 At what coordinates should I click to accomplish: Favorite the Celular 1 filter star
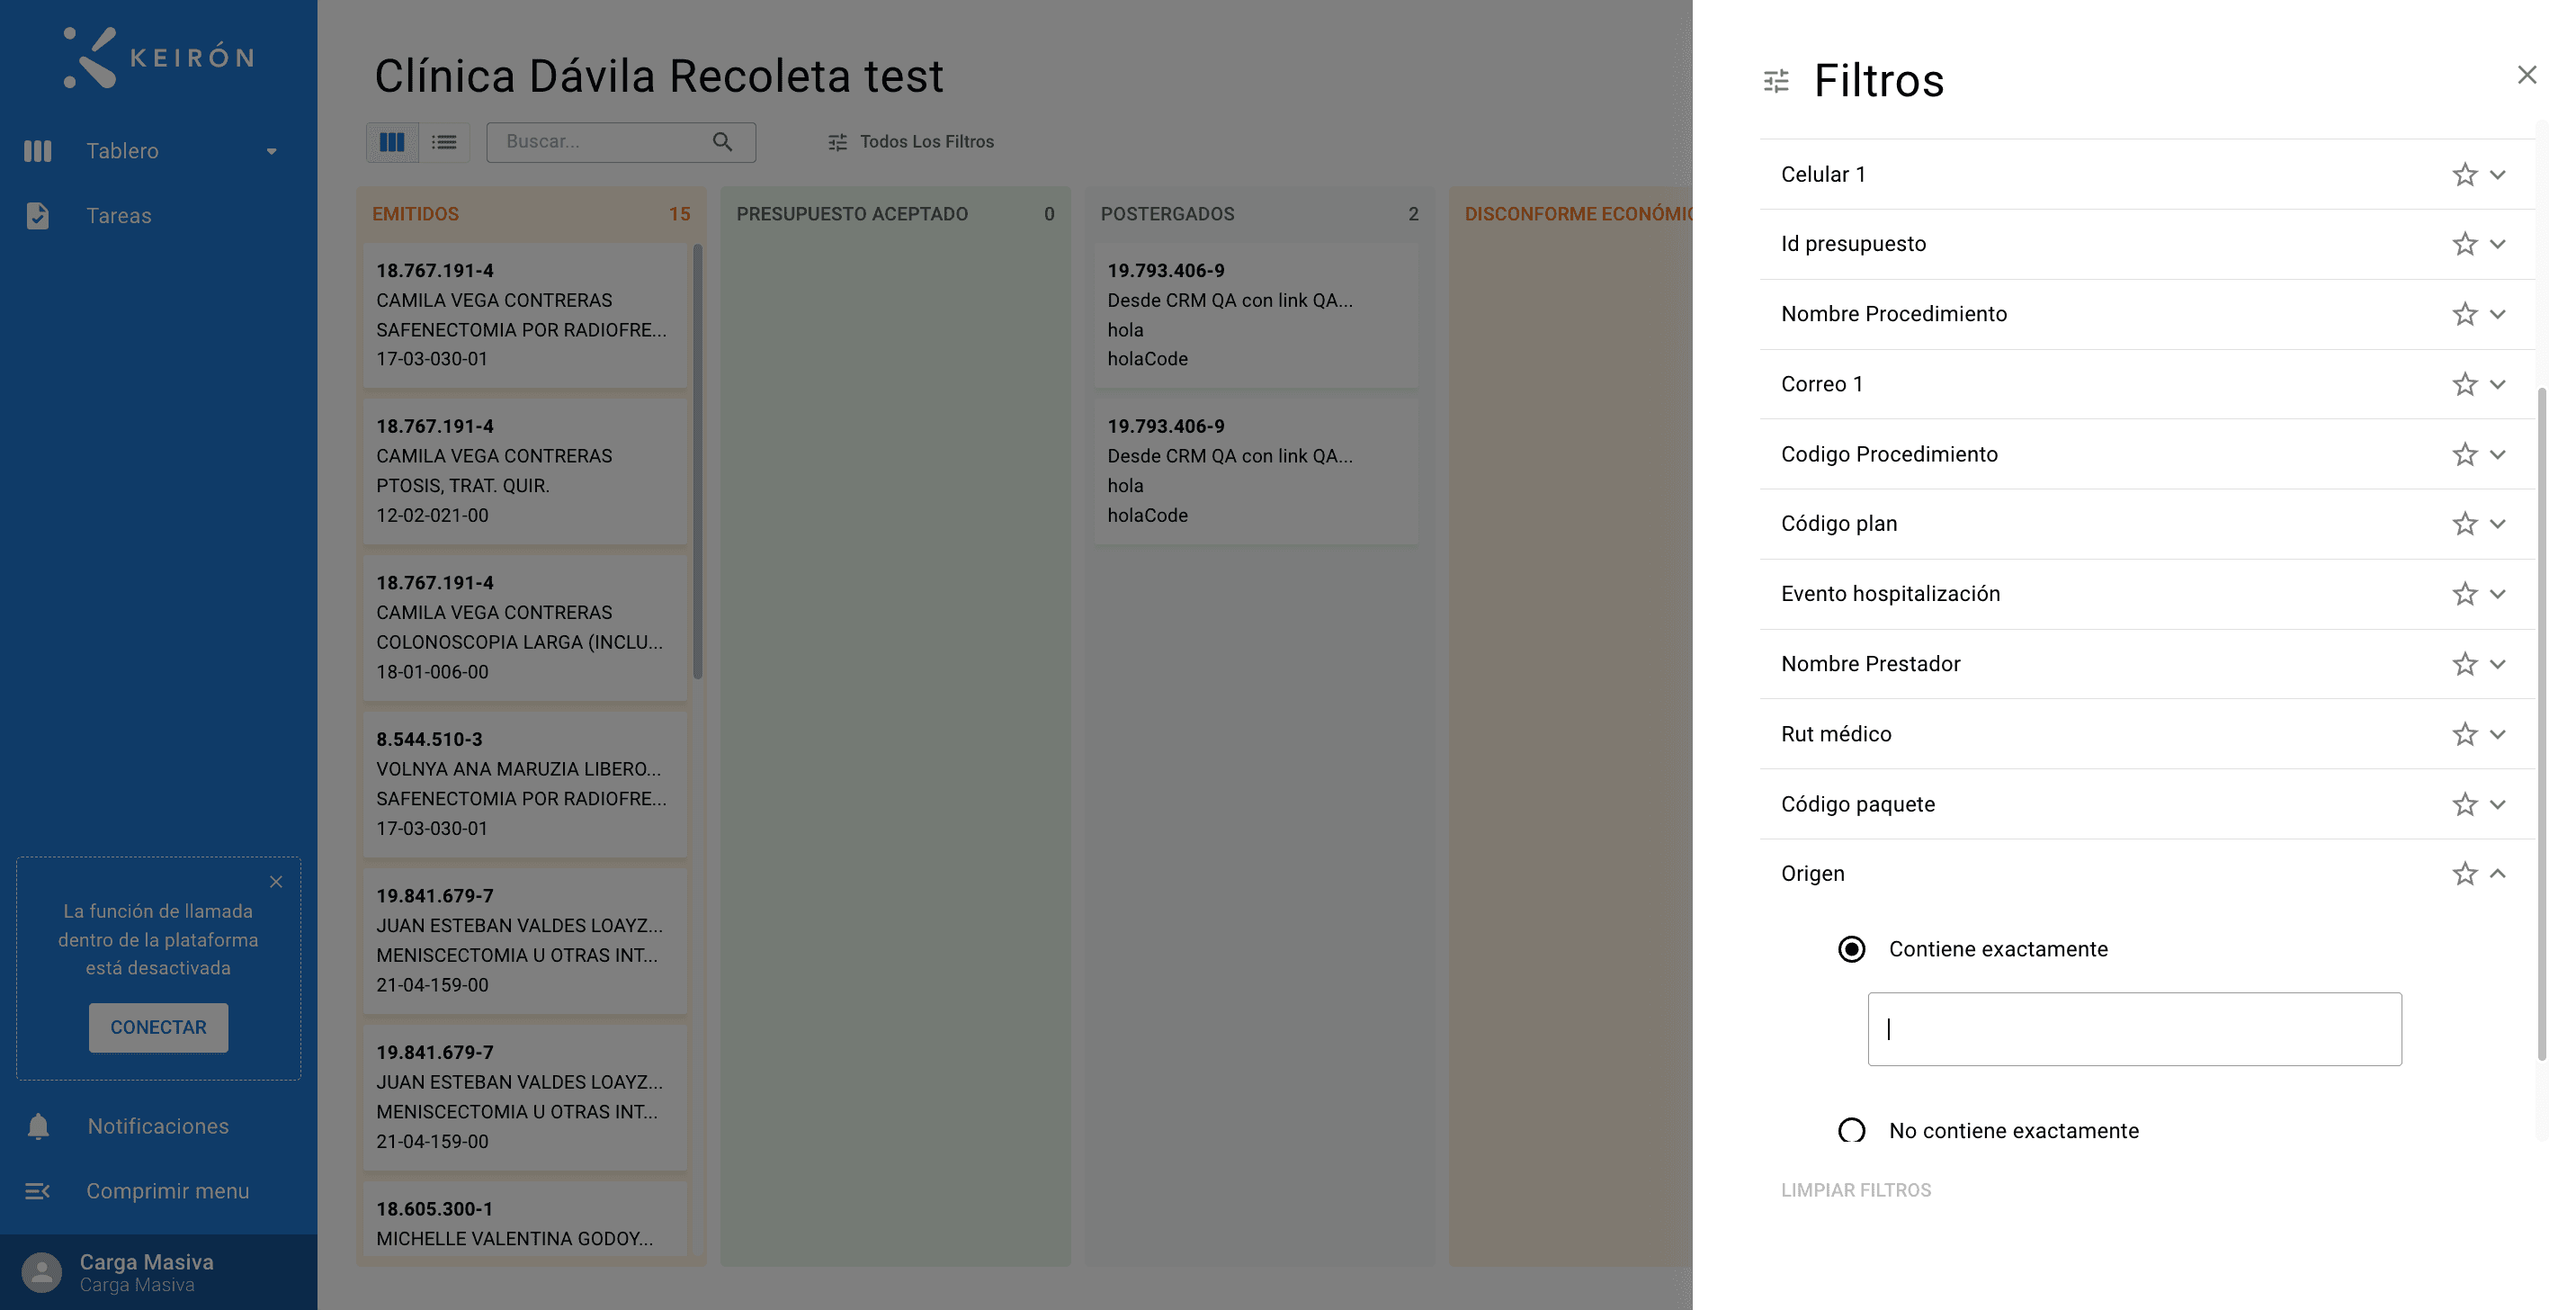pos(2464,174)
